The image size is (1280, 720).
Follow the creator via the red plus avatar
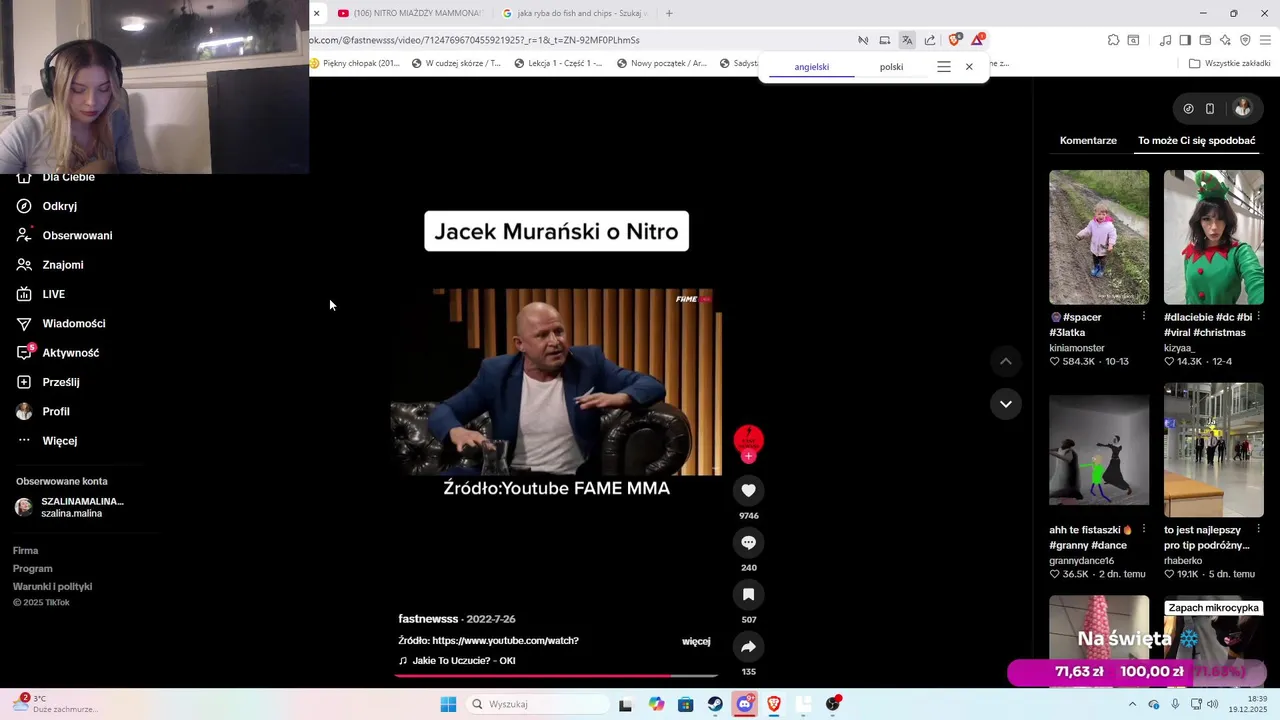pos(748,456)
